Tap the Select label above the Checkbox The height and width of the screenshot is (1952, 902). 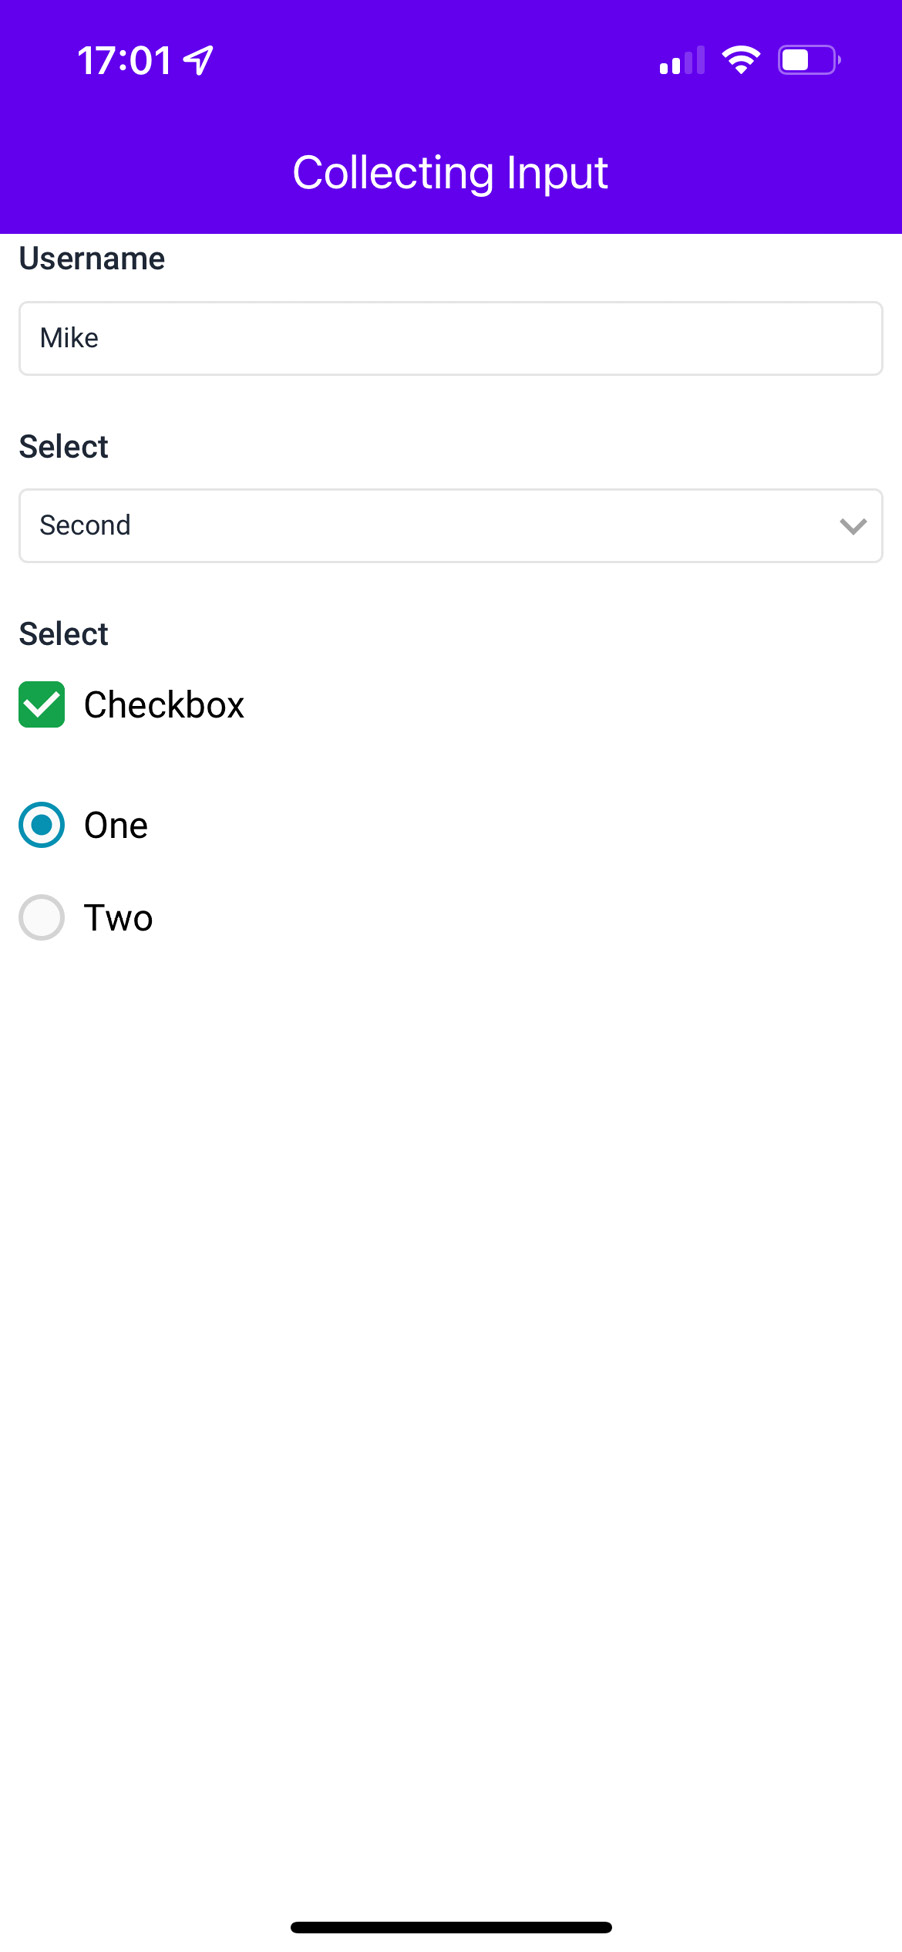(x=64, y=634)
